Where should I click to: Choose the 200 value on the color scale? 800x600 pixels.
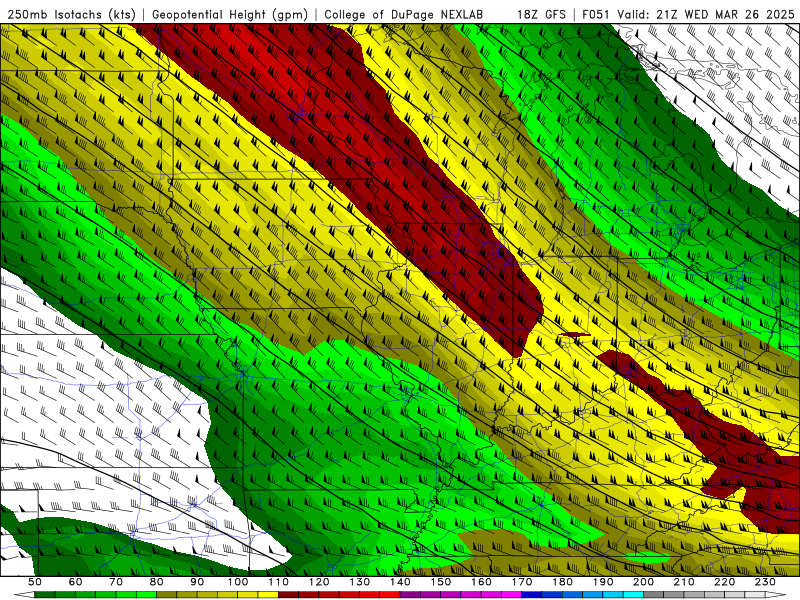[643, 582]
